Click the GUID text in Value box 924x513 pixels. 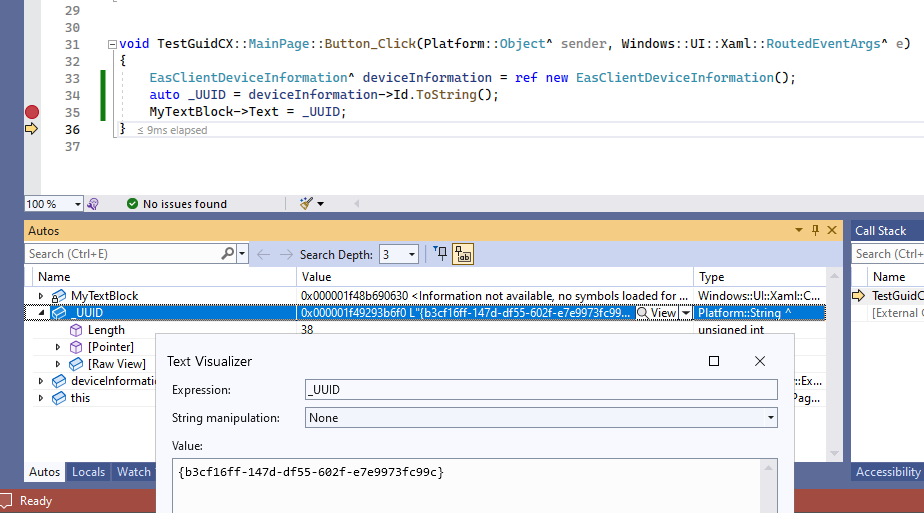click(x=311, y=472)
